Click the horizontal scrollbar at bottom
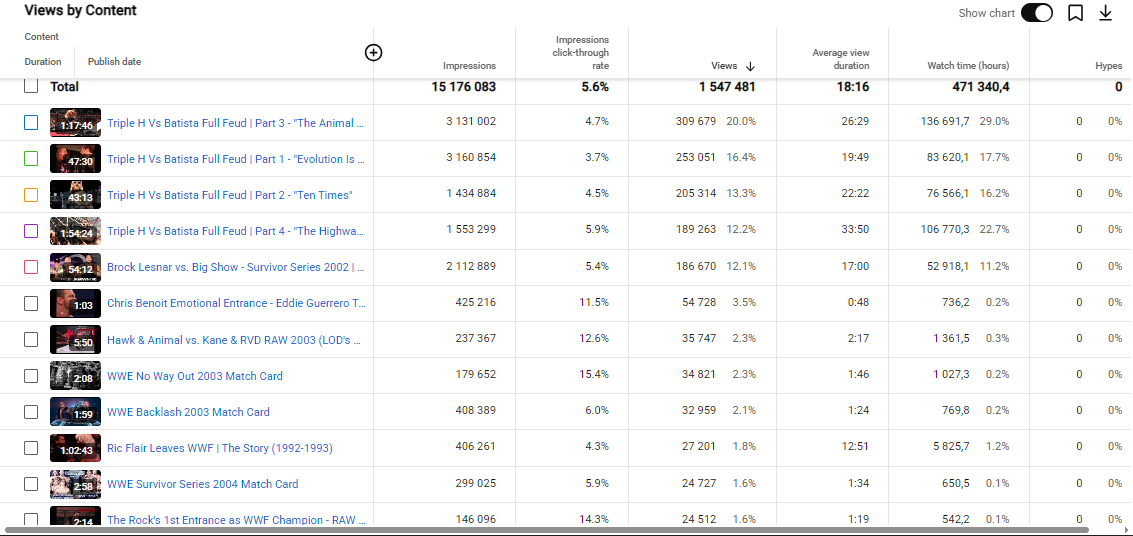The height and width of the screenshot is (536, 1133). (546, 530)
